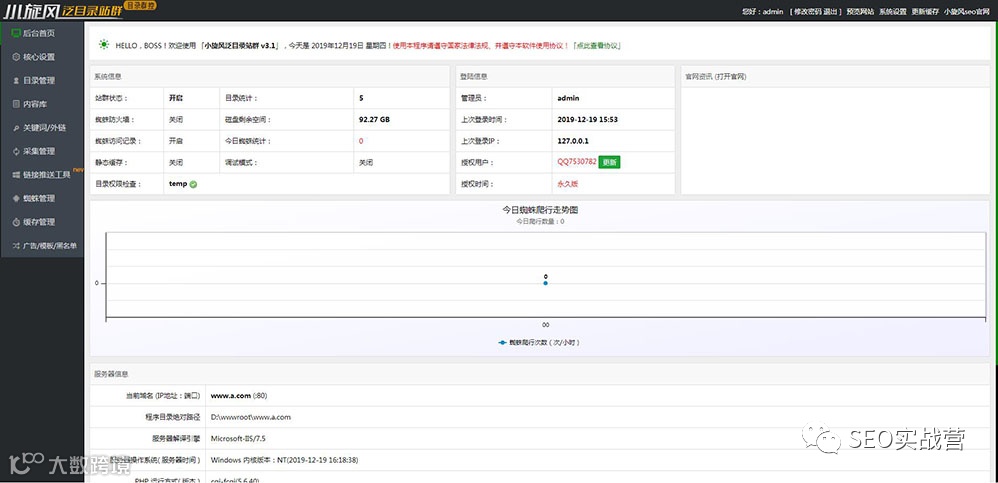
Task: Click the last login IP 127.0.0.1
Action: [x=573, y=141]
